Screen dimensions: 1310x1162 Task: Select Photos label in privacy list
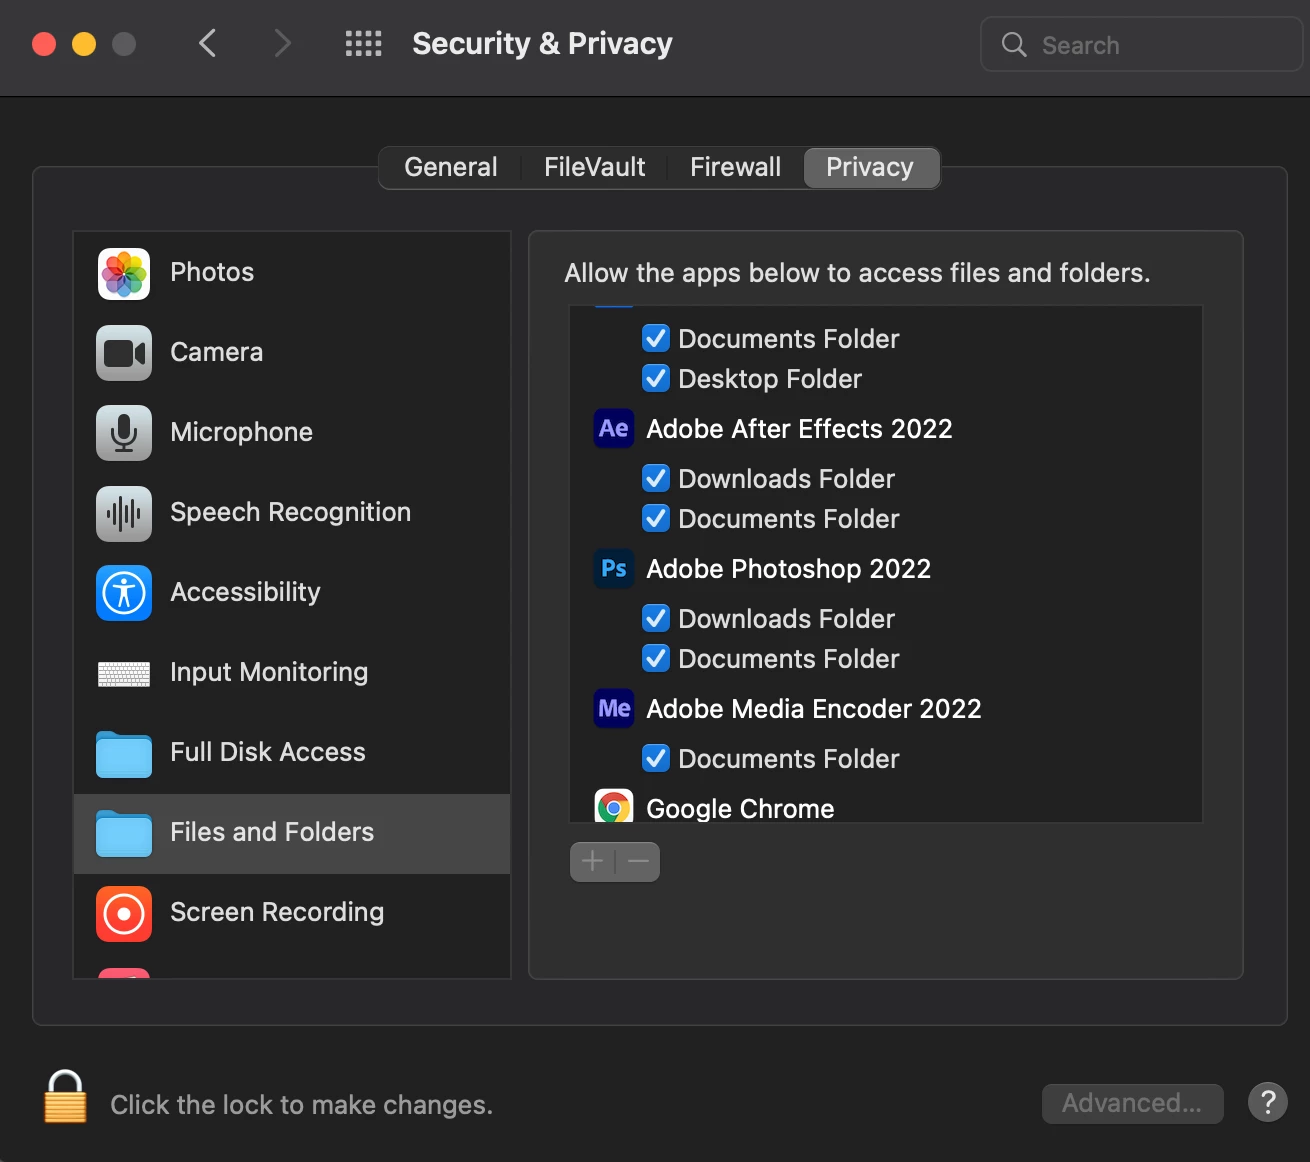212,272
